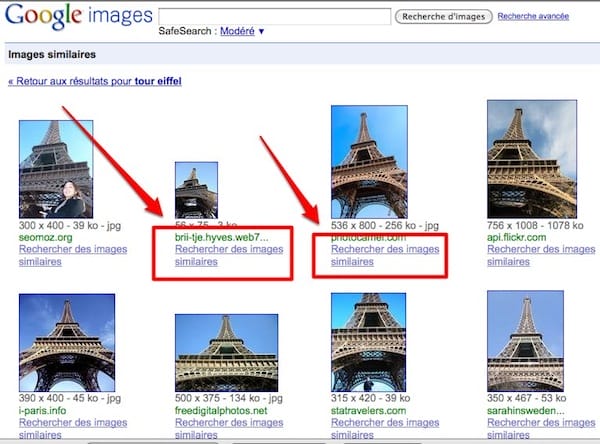Click the 756 x 1008 - 1078 ko text
Image resolution: width=600 pixels, height=444 pixels.
[x=535, y=225]
